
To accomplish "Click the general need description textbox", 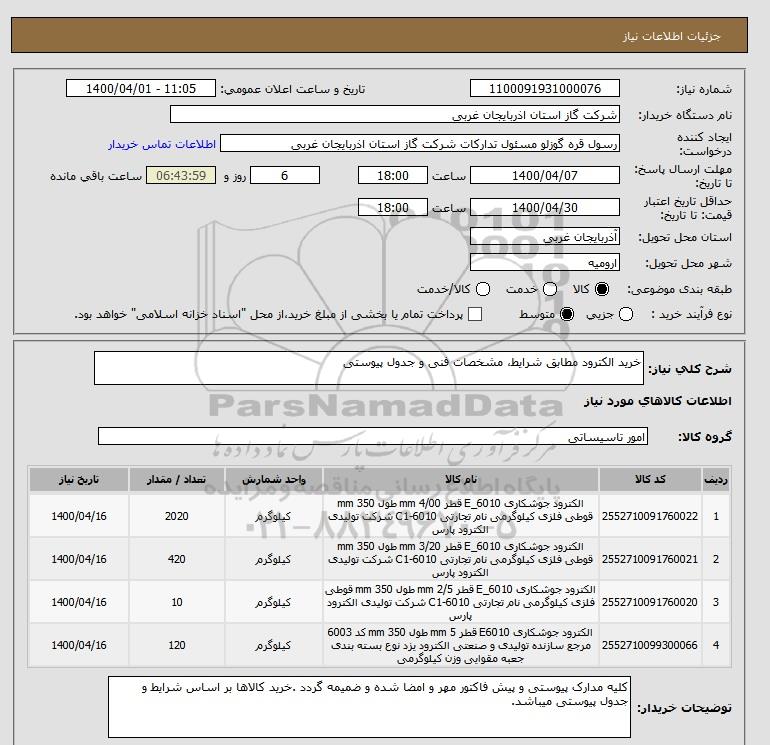I will coord(369,368).
